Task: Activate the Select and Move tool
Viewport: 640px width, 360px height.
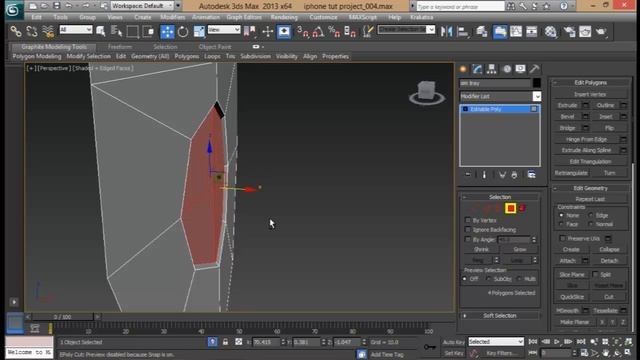Action: (167, 31)
